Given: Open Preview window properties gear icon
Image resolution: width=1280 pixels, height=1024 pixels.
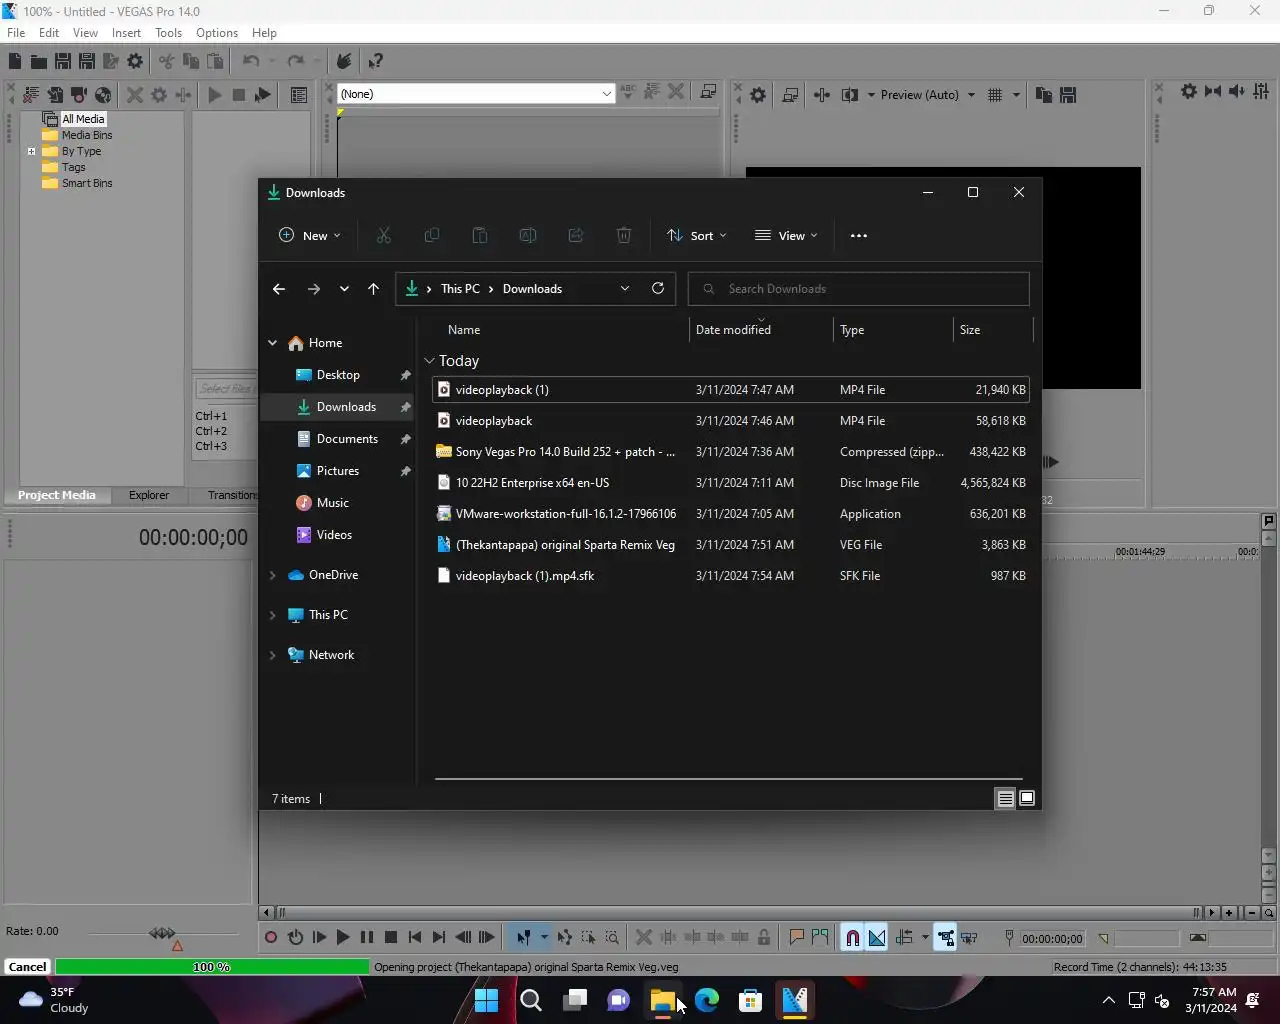Looking at the screenshot, I should 758,95.
